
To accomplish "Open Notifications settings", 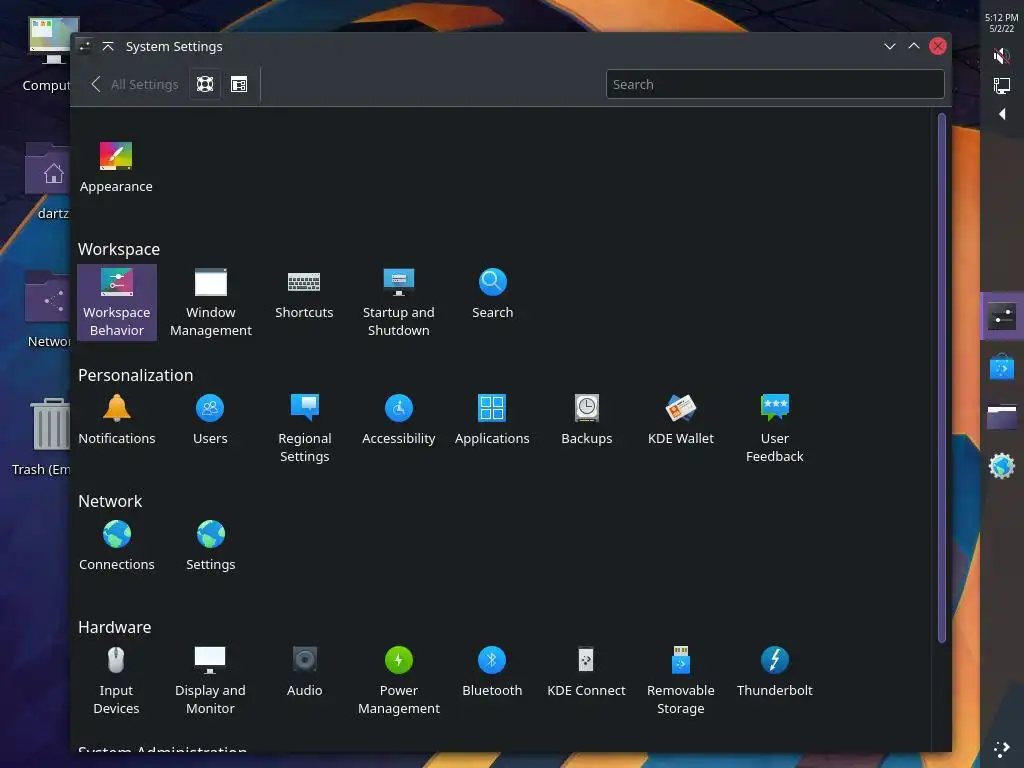I will coord(117,420).
